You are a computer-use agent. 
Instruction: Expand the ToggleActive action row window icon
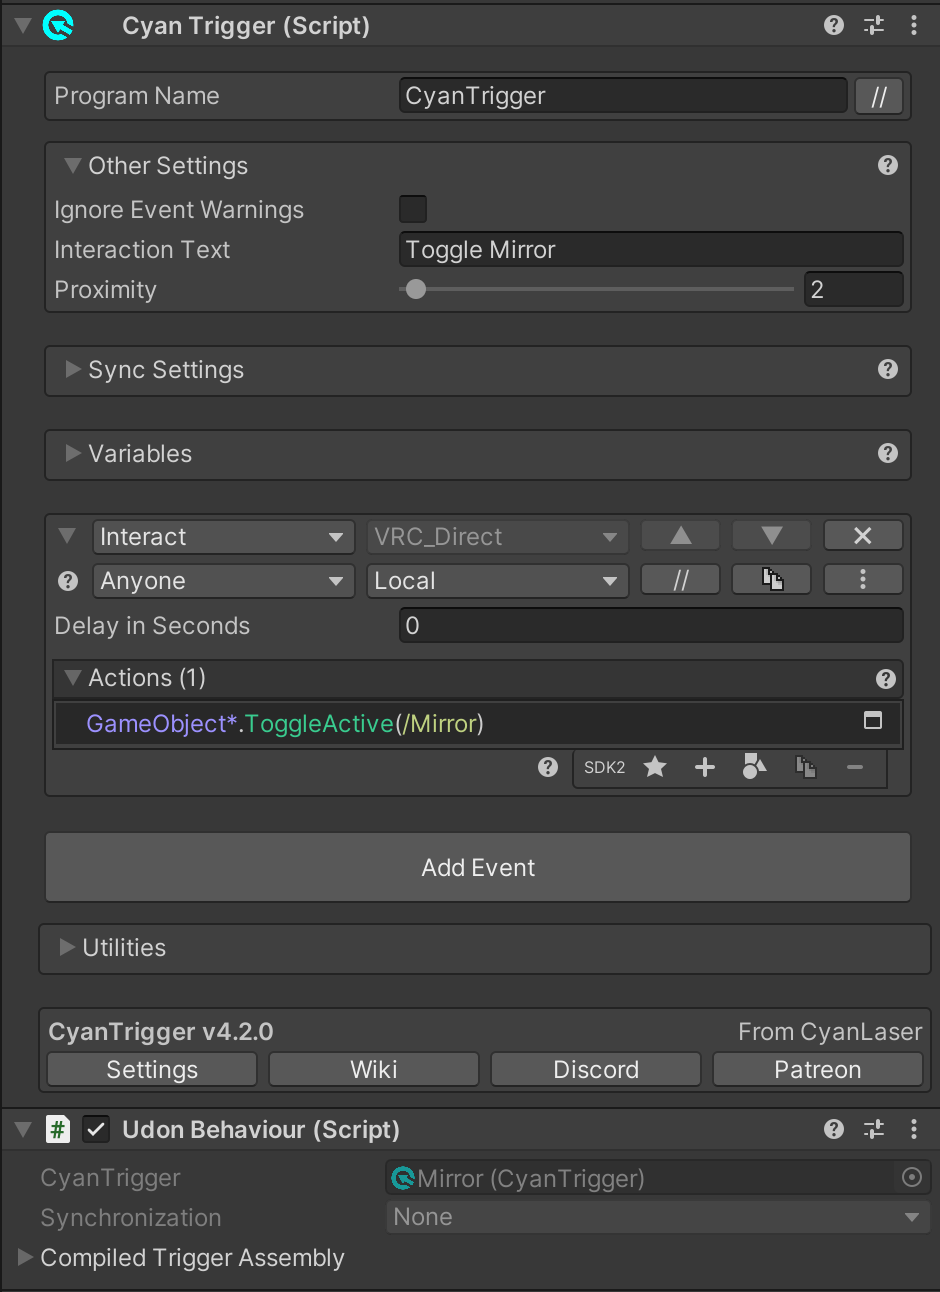pyautogui.click(x=873, y=720)
